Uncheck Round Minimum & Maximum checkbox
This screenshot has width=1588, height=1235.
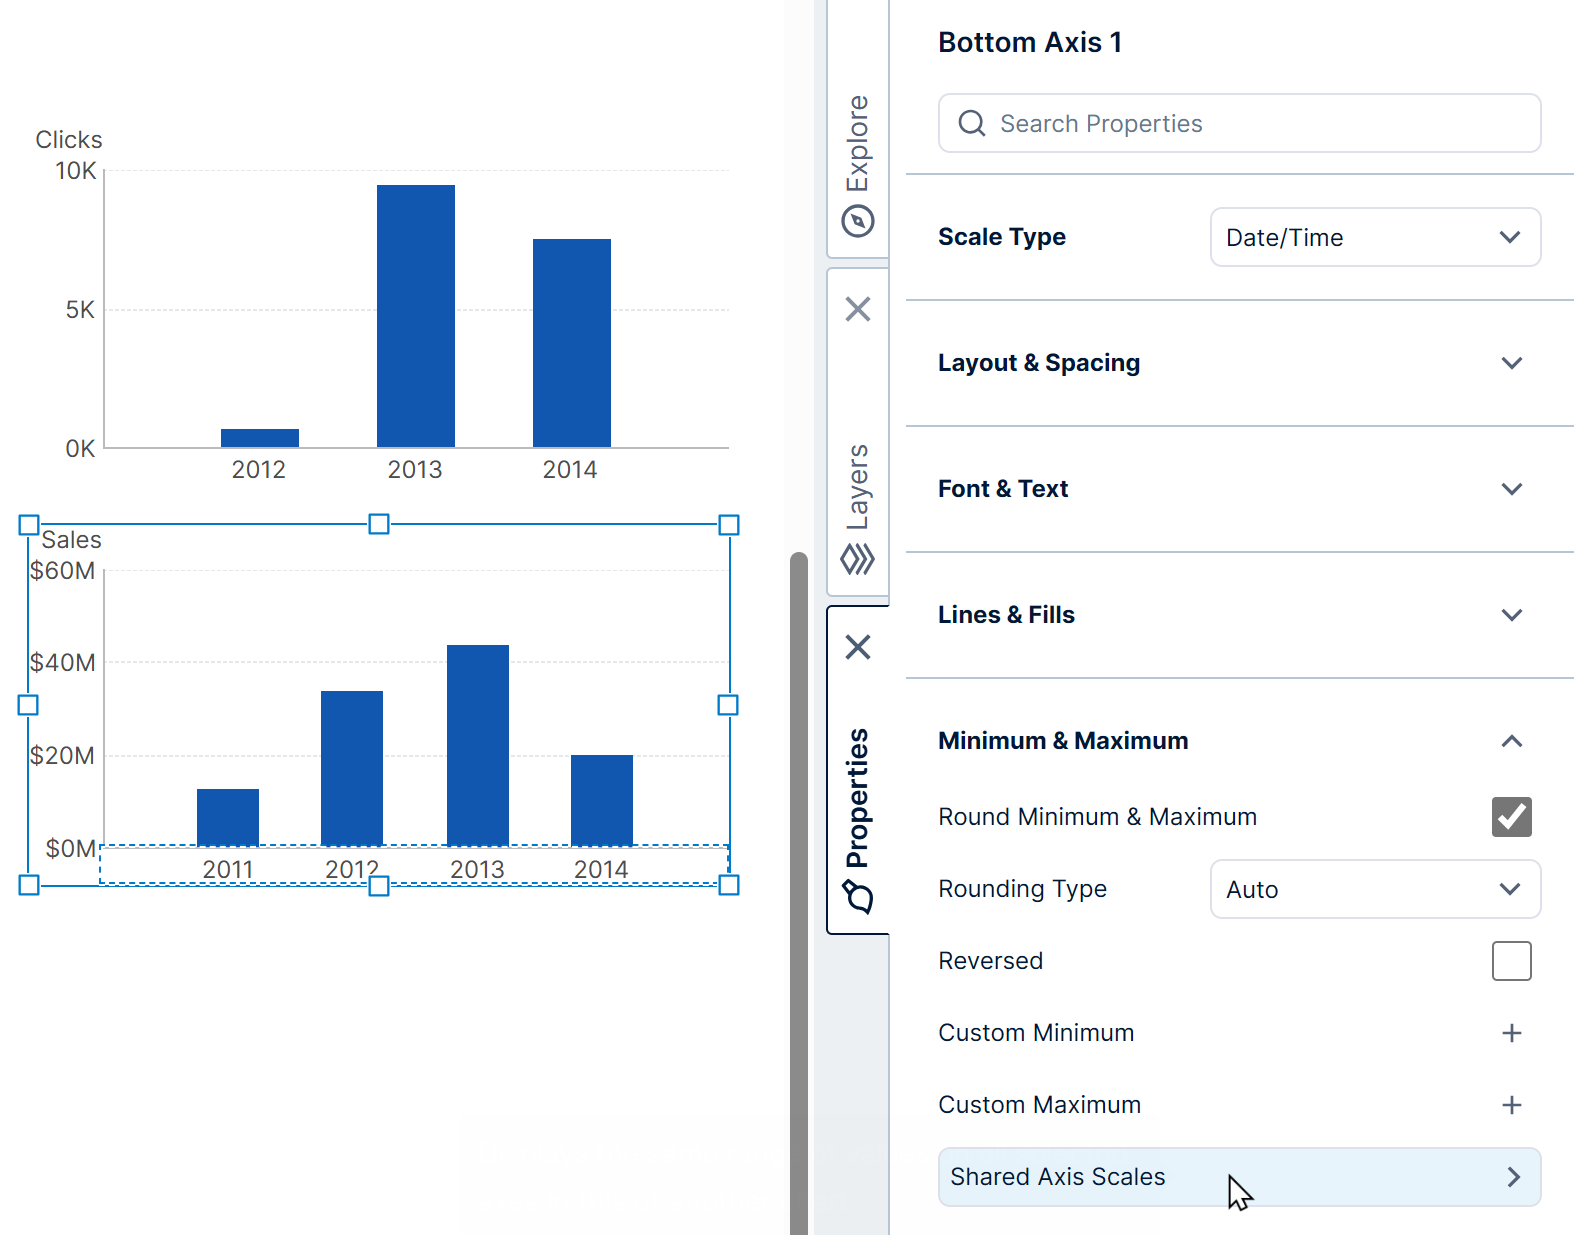[x=1511, y=817]
